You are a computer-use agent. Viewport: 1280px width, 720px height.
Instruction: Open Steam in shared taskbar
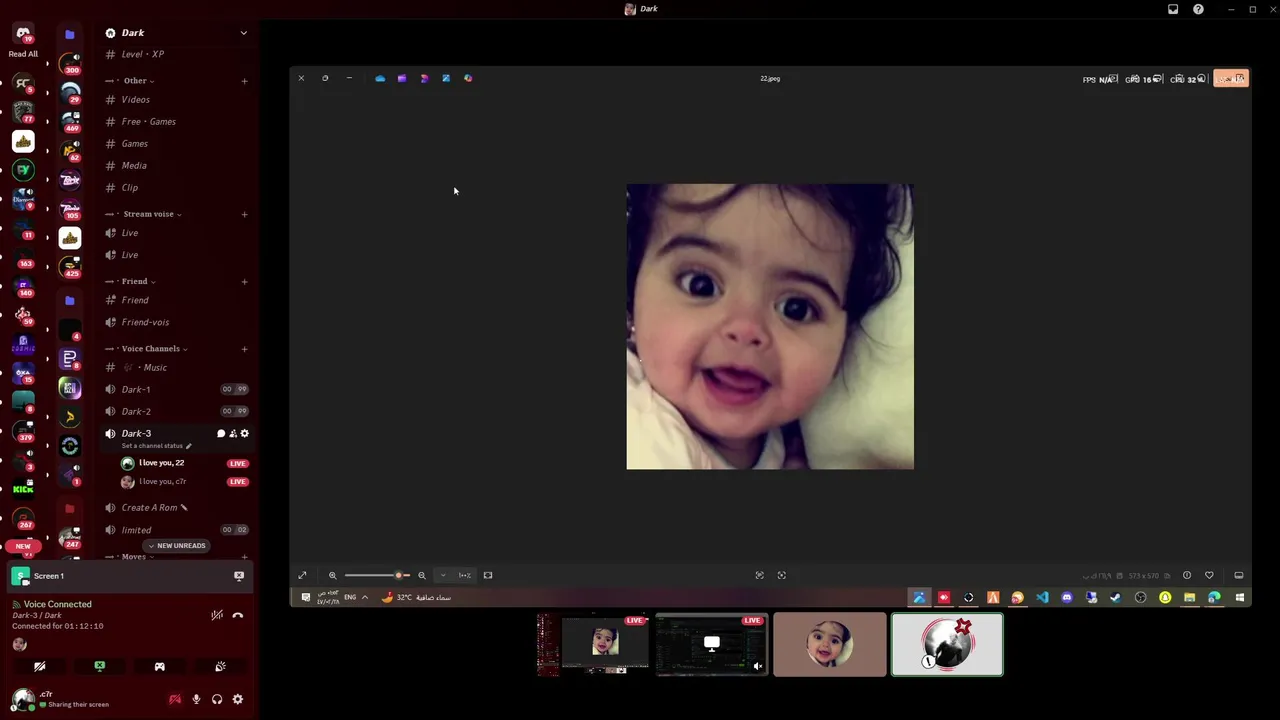(x=1116, y=597)
